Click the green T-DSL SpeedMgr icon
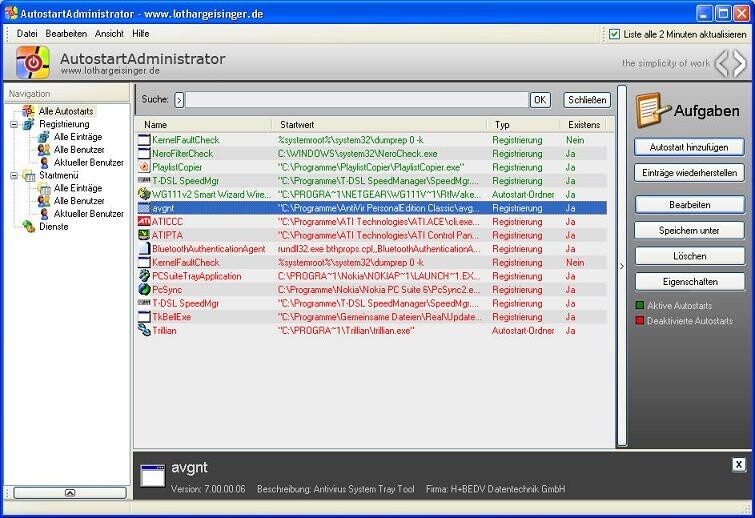Screen dimensions: 755x518 pyautogui.click(x=144, y=180)
